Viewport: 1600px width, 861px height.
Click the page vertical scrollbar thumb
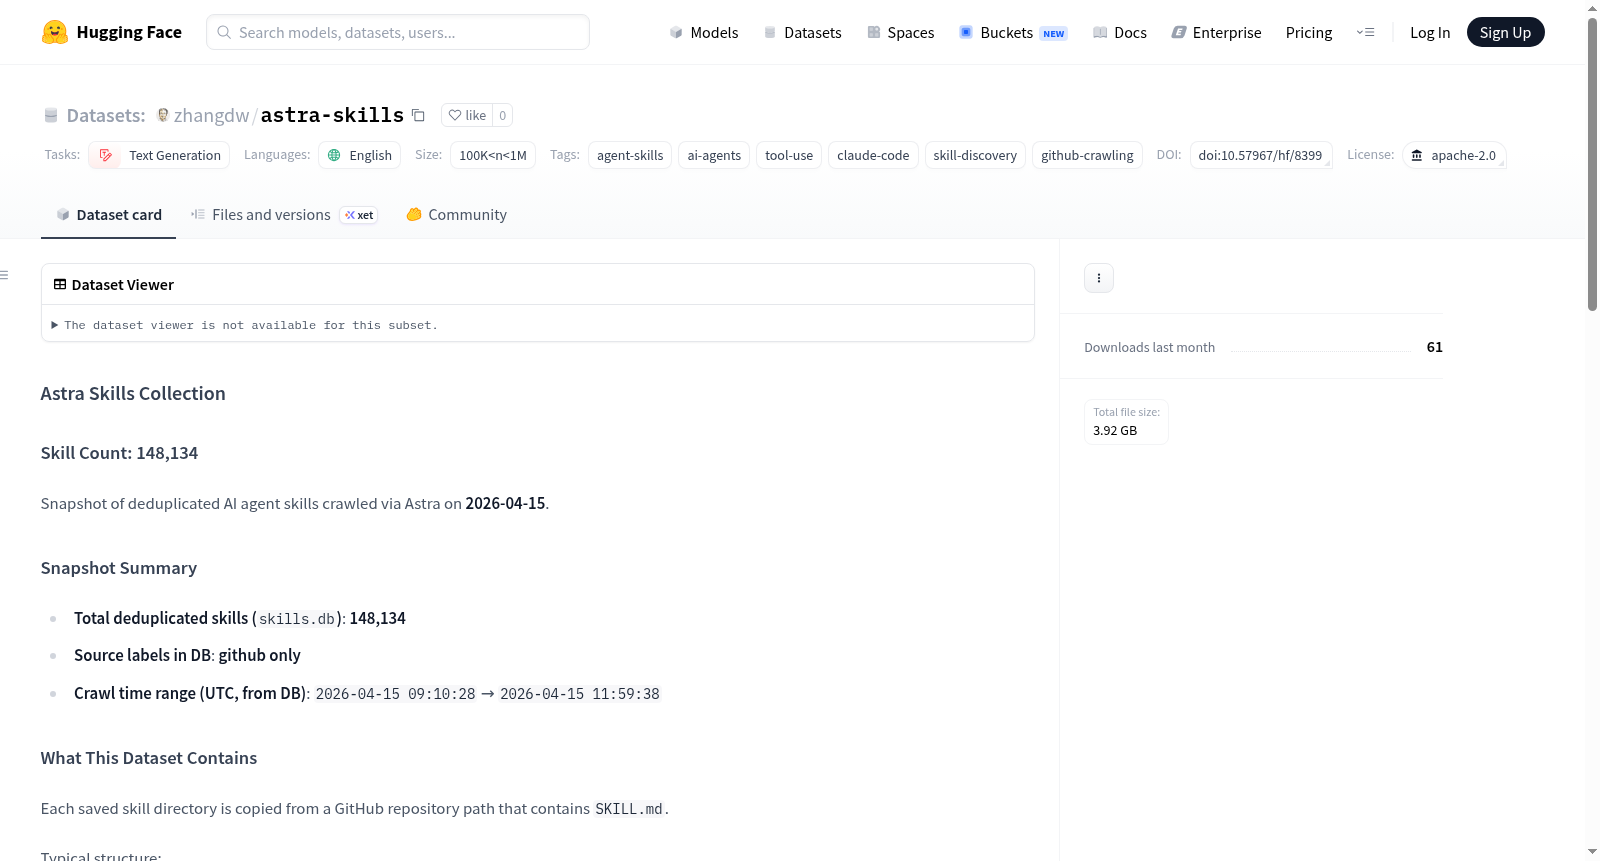pos(1592,165)
